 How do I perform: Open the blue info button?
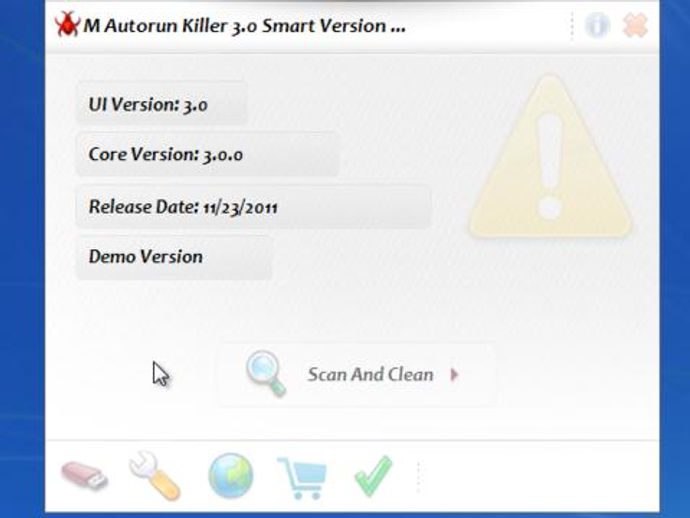pyautogui.click(x=597, y=25)
